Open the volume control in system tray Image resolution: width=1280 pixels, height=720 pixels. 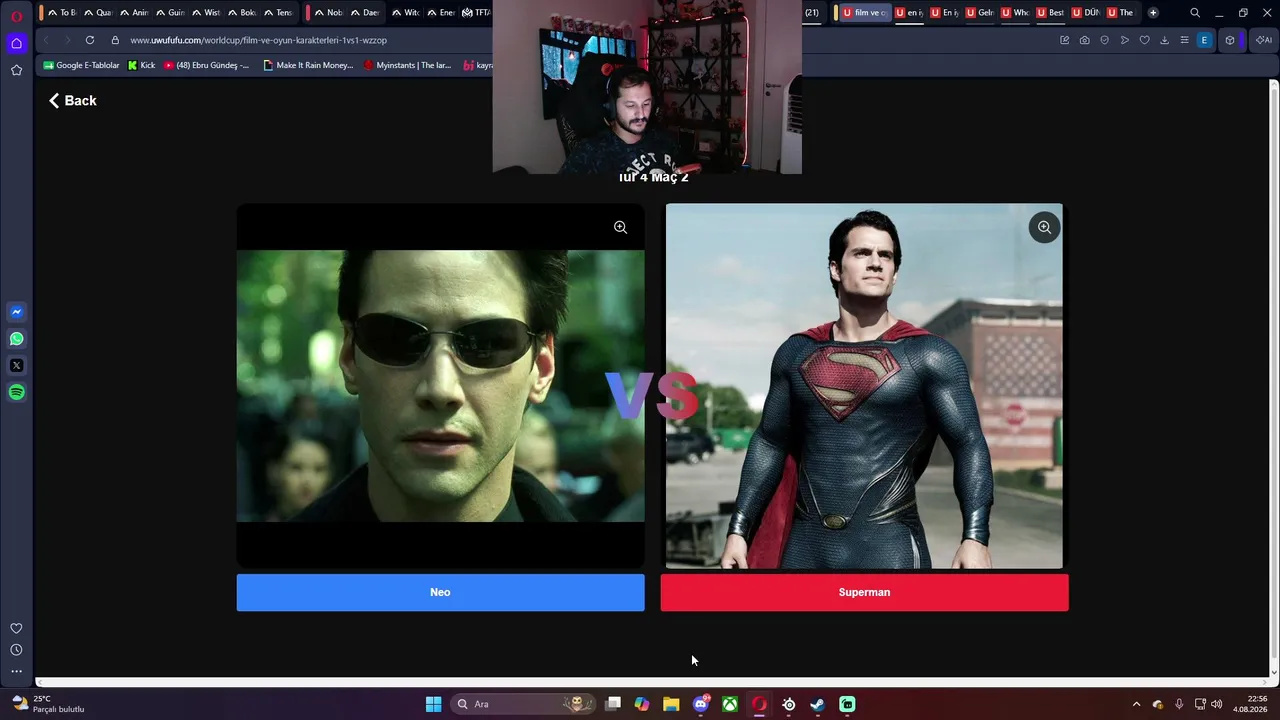pyautogui.click(x=1217, y=704)
